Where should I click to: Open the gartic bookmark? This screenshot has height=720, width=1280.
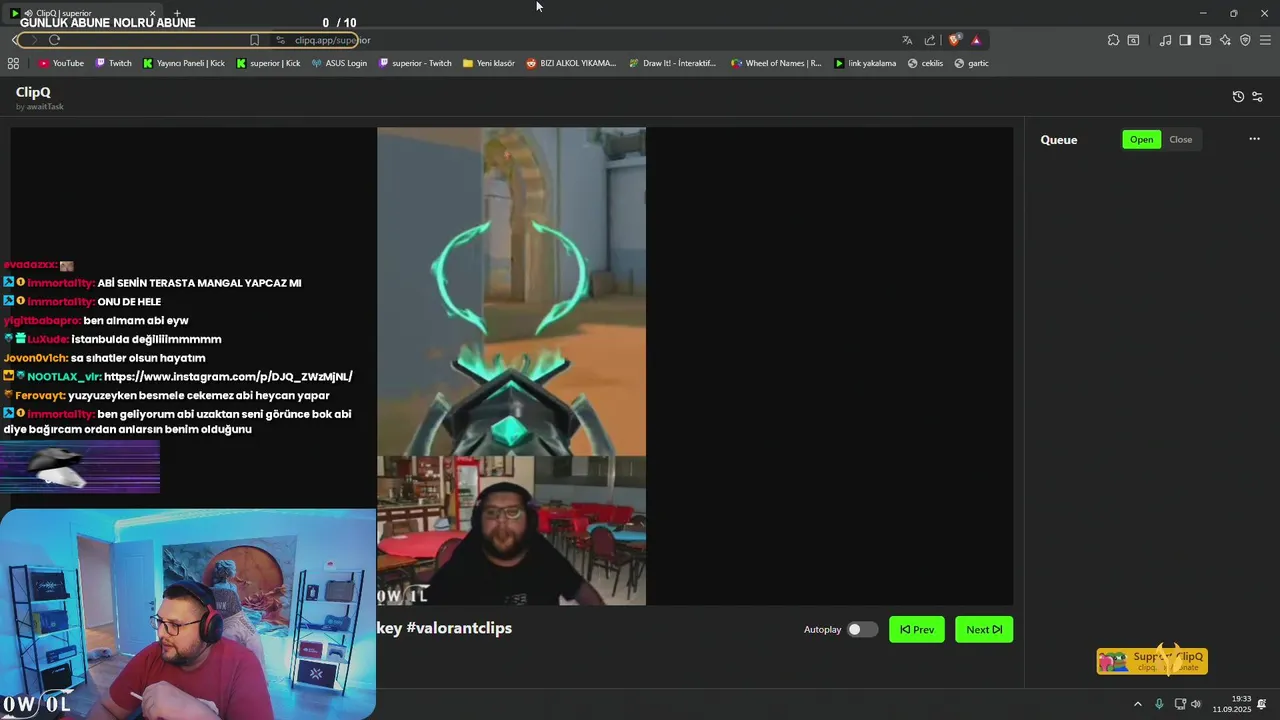pos(971,63)
